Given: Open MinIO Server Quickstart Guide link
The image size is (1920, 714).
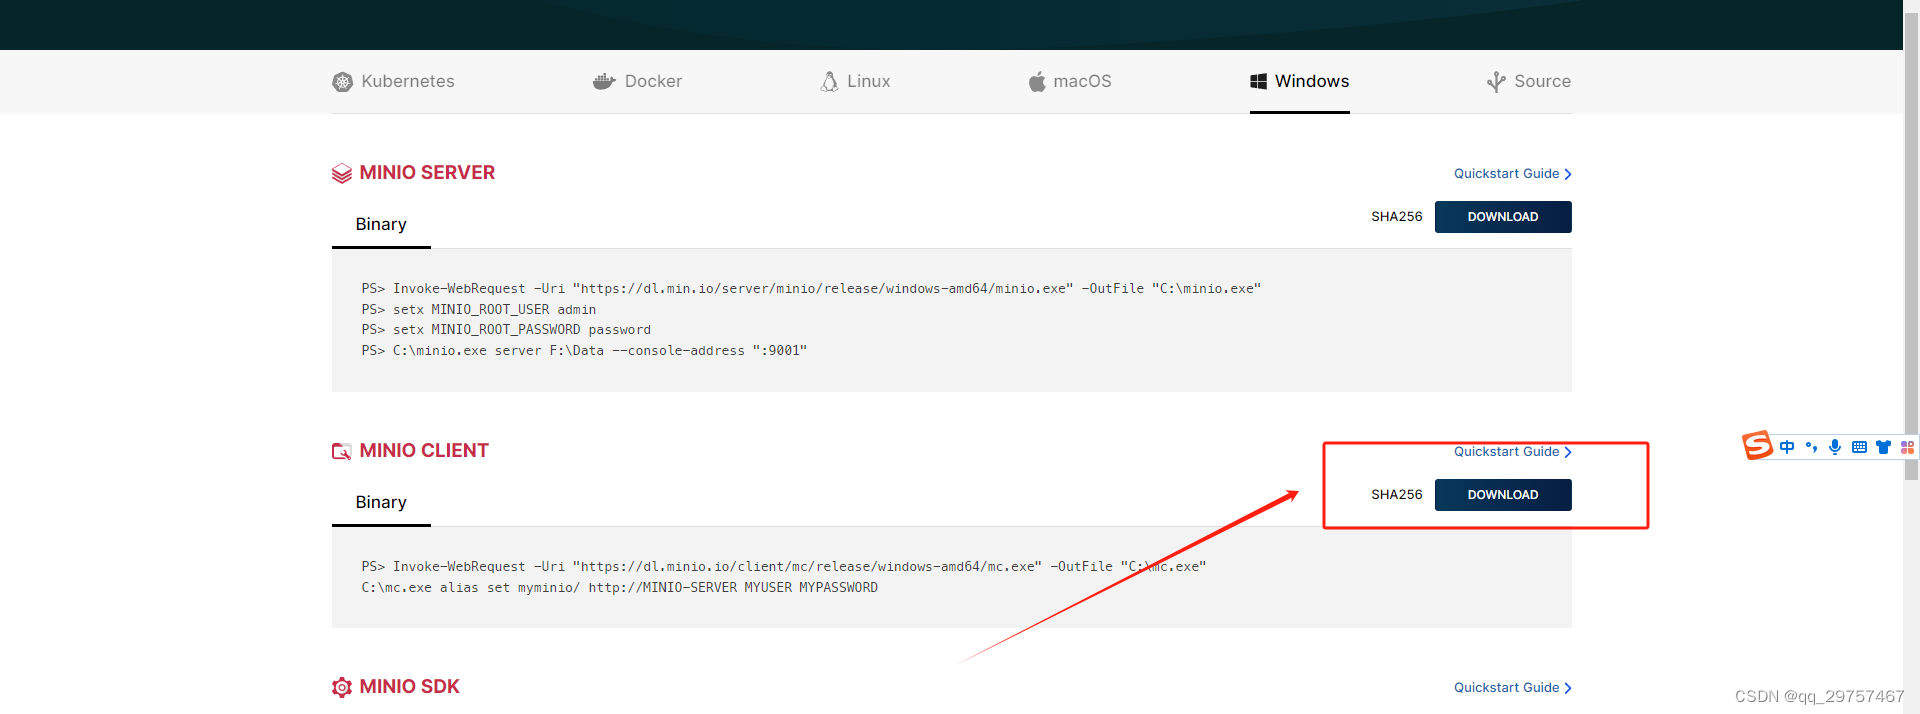Looking at the screenshot, I should 1512,174.
